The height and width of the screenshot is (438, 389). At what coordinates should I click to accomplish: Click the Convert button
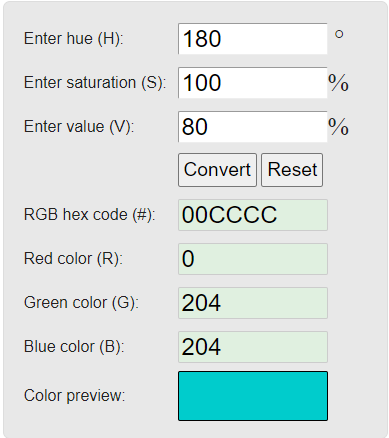click(x=217, y=170)
